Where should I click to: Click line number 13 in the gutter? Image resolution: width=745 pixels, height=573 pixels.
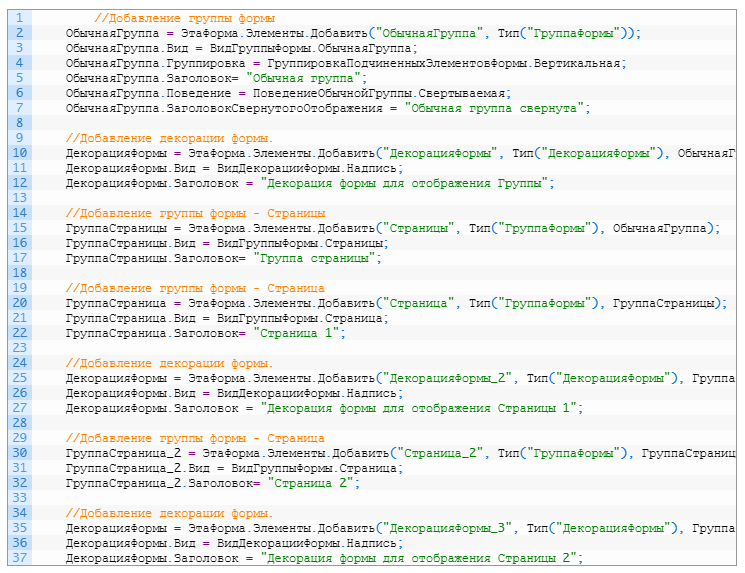[19, 198]
